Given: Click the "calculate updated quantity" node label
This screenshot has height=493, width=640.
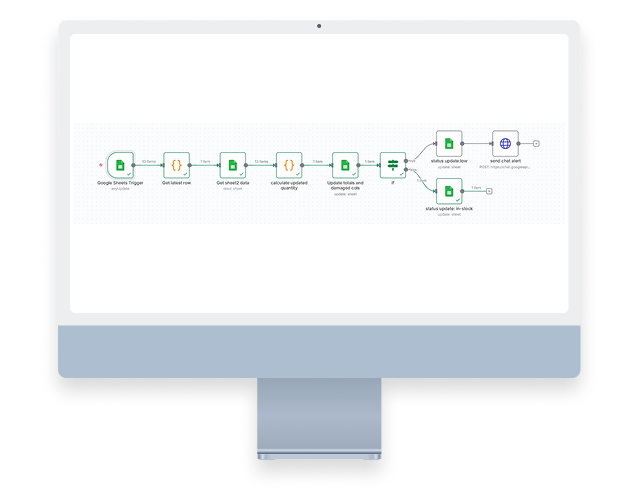Looking at the screenshot, I should pyautogui.click(x=288, y=183).
